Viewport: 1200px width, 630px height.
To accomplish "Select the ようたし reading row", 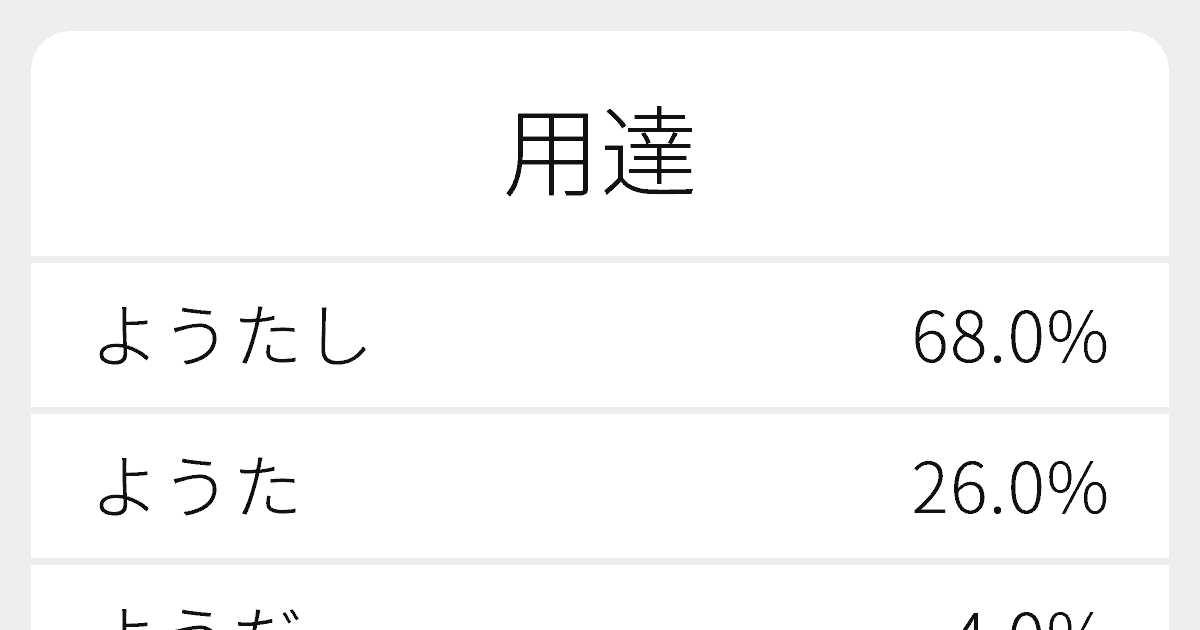I will pos(600,335).
